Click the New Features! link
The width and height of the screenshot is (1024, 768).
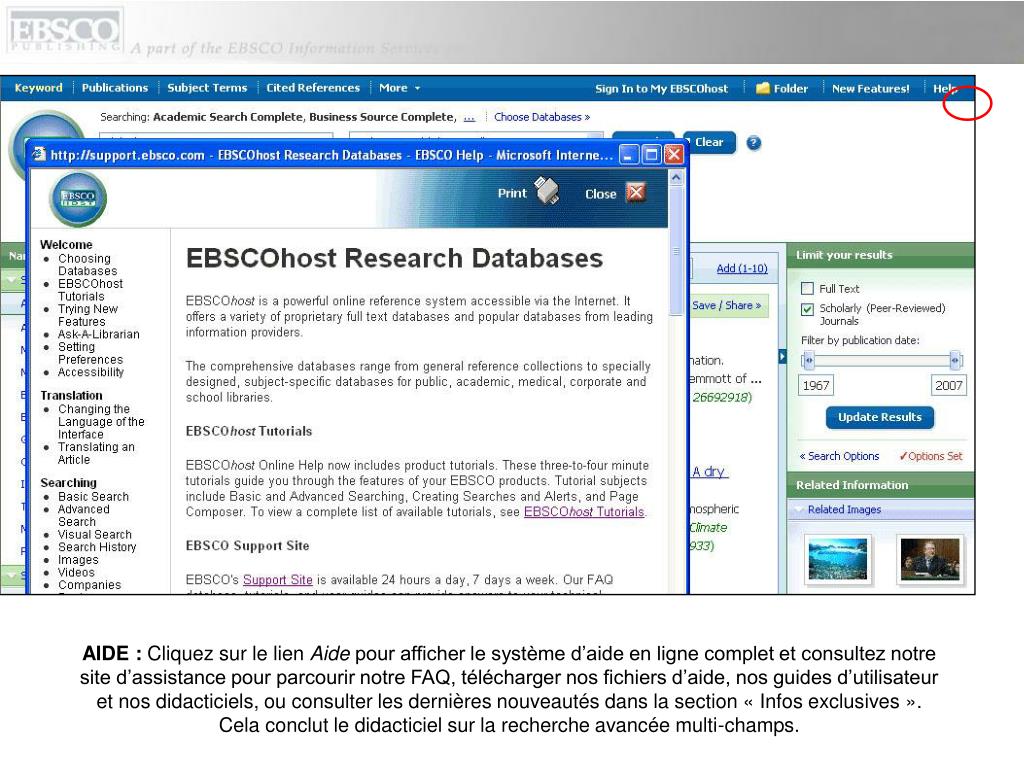(x=871, y=88)
